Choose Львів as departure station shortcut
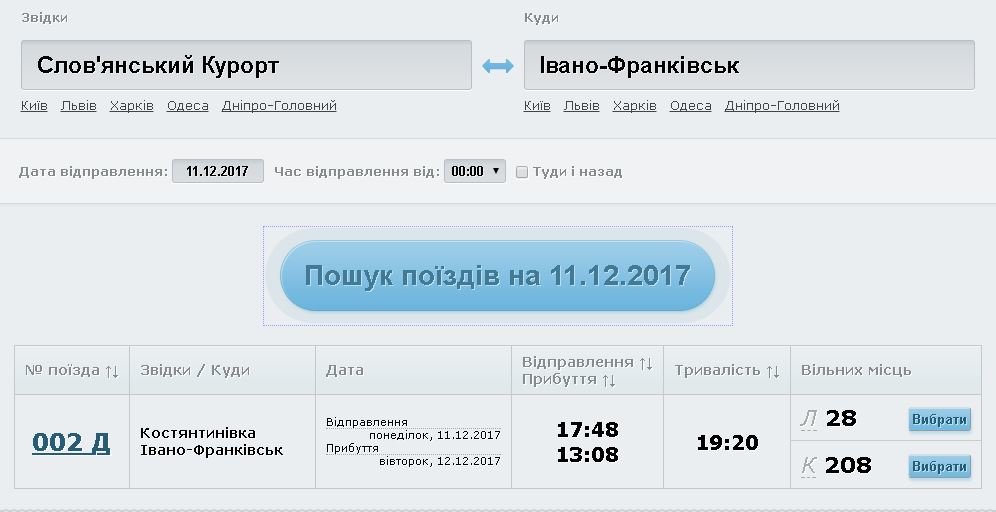The height and width of the screenshot is (512, 996). 79,105
